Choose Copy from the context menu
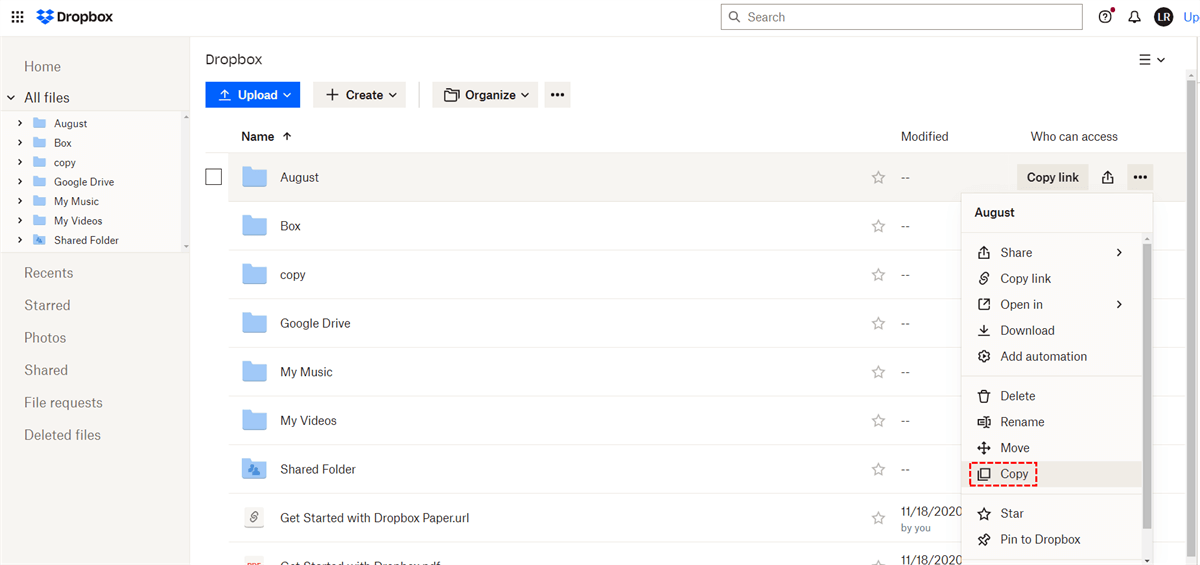The height and width of the screenshot is (565, 1200). click(1014, 474)
